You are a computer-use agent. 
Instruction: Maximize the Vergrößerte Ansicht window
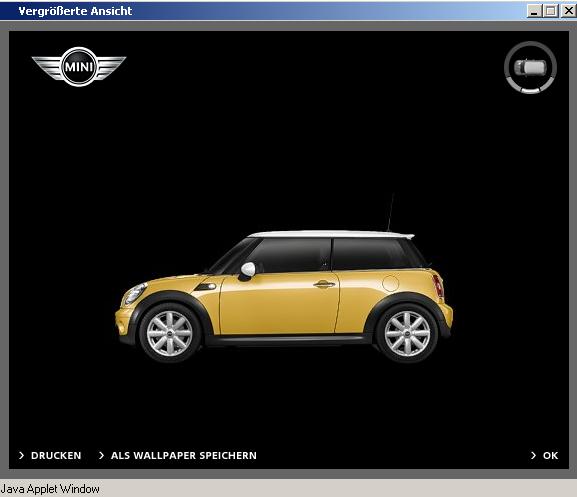point(551,11)
